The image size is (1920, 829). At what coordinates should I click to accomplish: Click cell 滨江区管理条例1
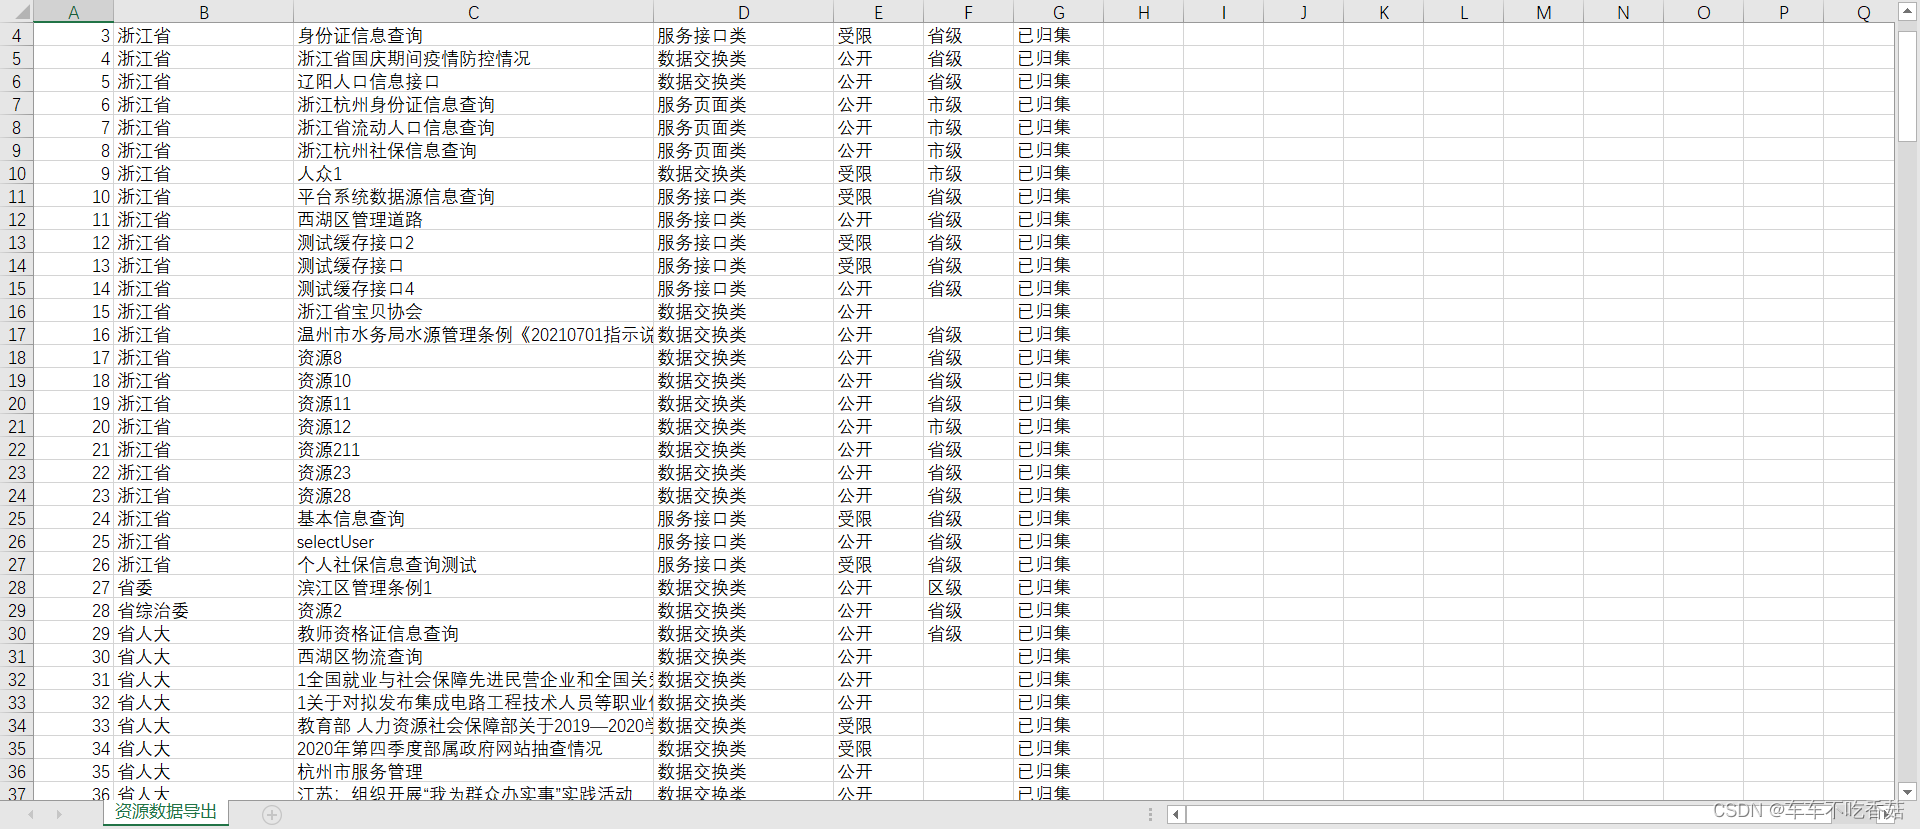(474, 587)
